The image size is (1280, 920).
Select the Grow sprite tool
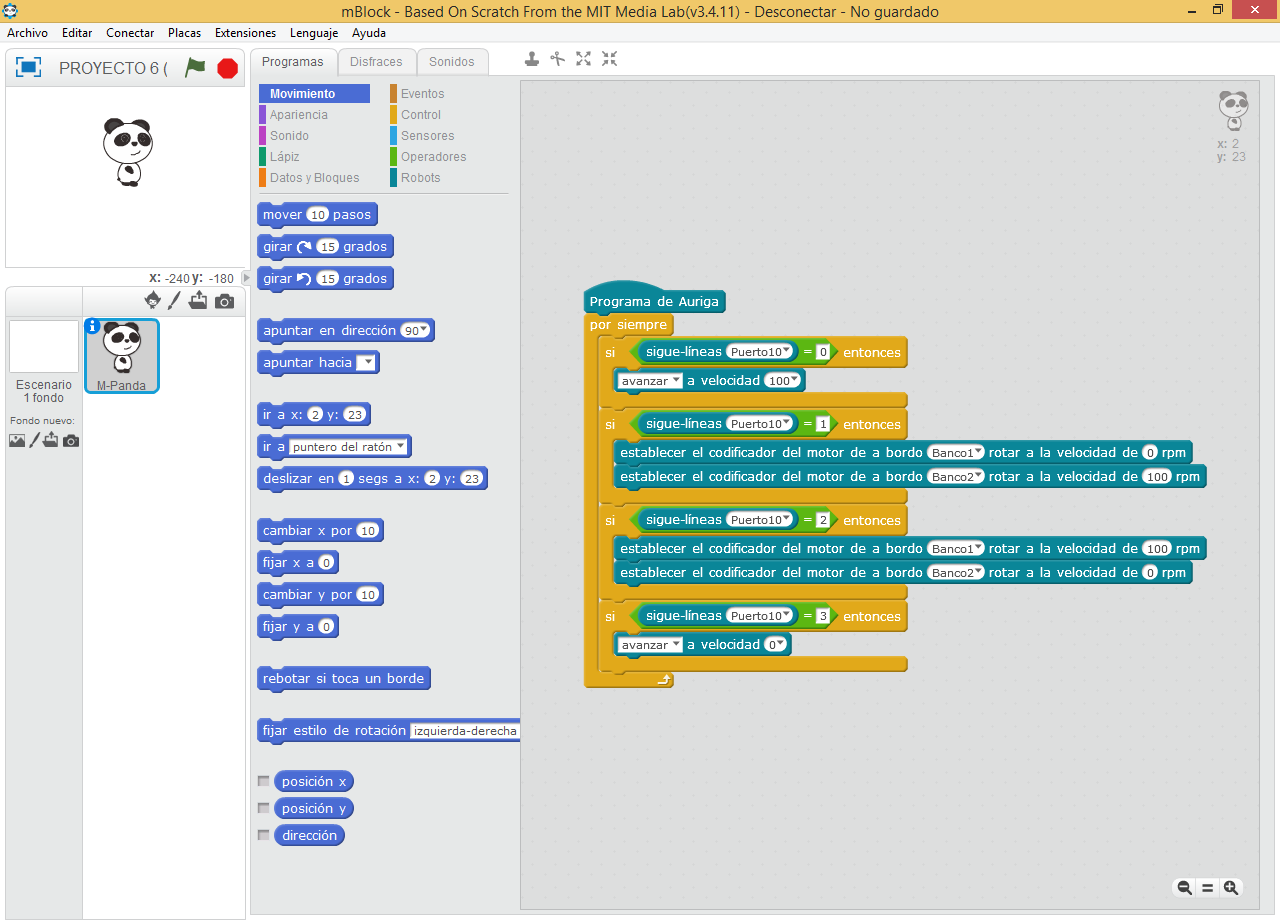pos(583,59)
